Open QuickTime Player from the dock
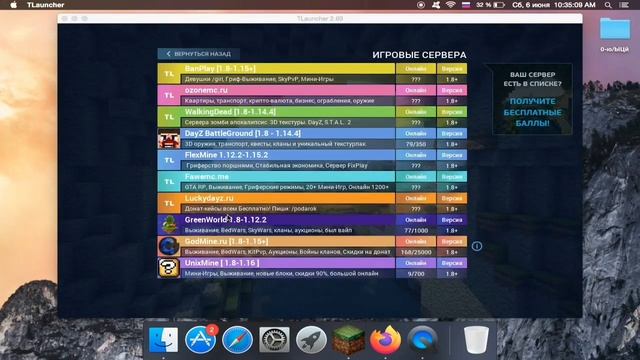The width and height of the screenshot is (640, 360). (422, 340)
